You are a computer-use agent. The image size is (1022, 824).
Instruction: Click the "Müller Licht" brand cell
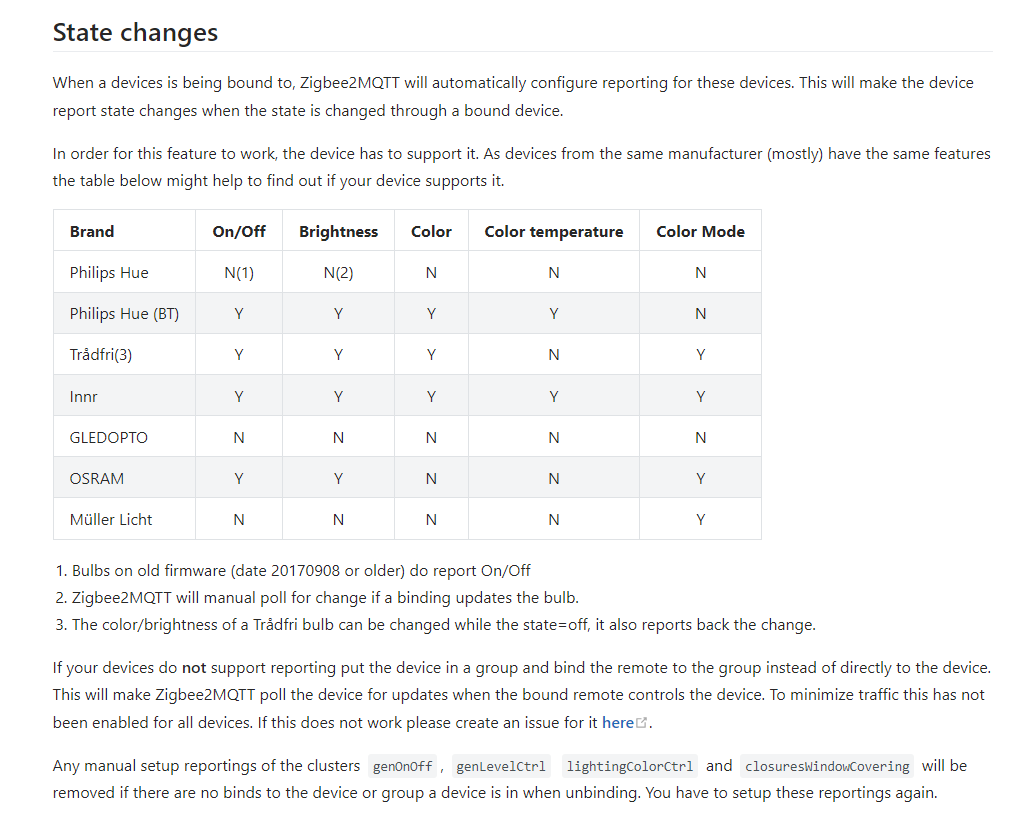(111, 520)
